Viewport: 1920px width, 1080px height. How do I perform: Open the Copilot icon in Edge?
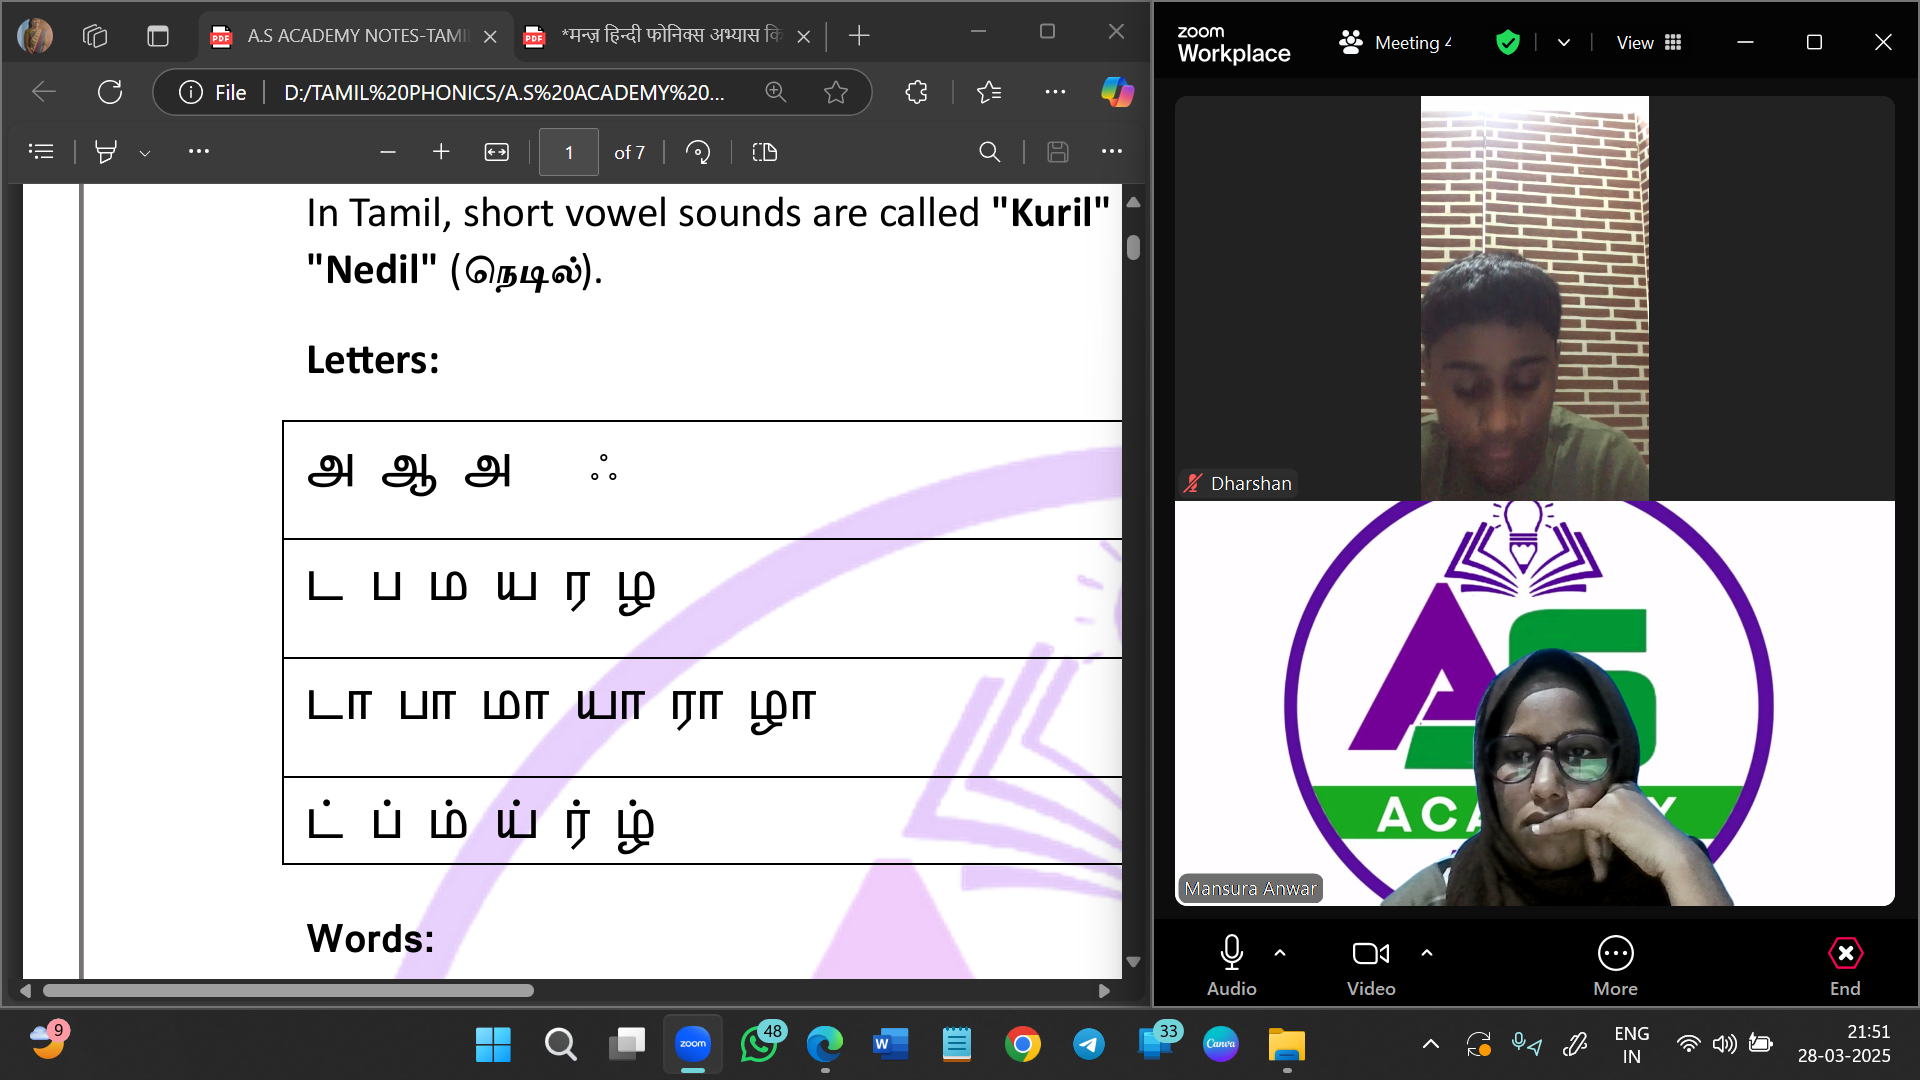tap(1116, 92)
